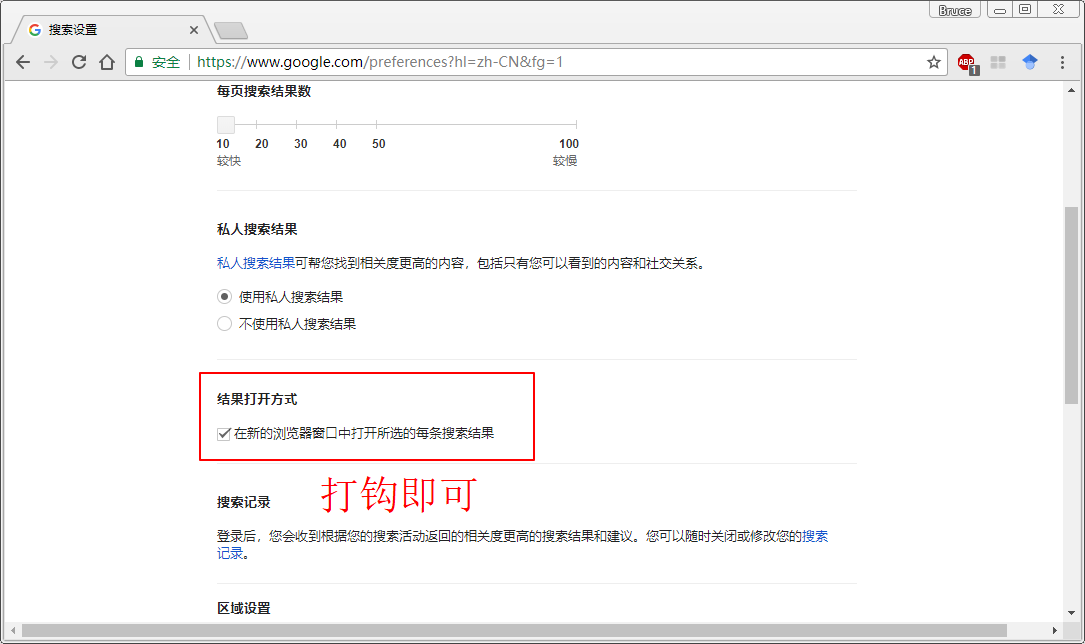The image size is (1085, 644).
Task: Click the forward navigation arrow
Action: click(x=51, y=62)
